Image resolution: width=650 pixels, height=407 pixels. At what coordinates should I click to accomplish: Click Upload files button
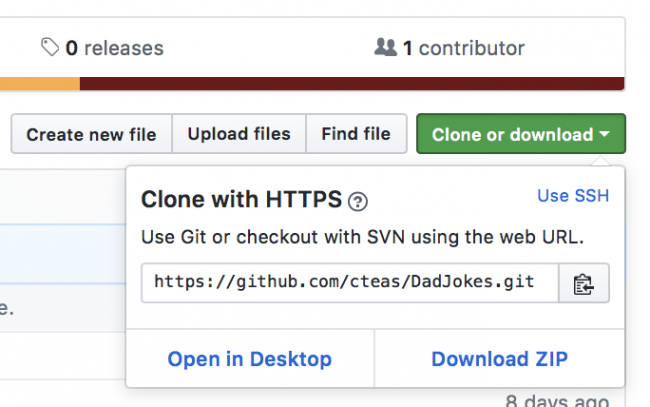[x=239, y=134]
